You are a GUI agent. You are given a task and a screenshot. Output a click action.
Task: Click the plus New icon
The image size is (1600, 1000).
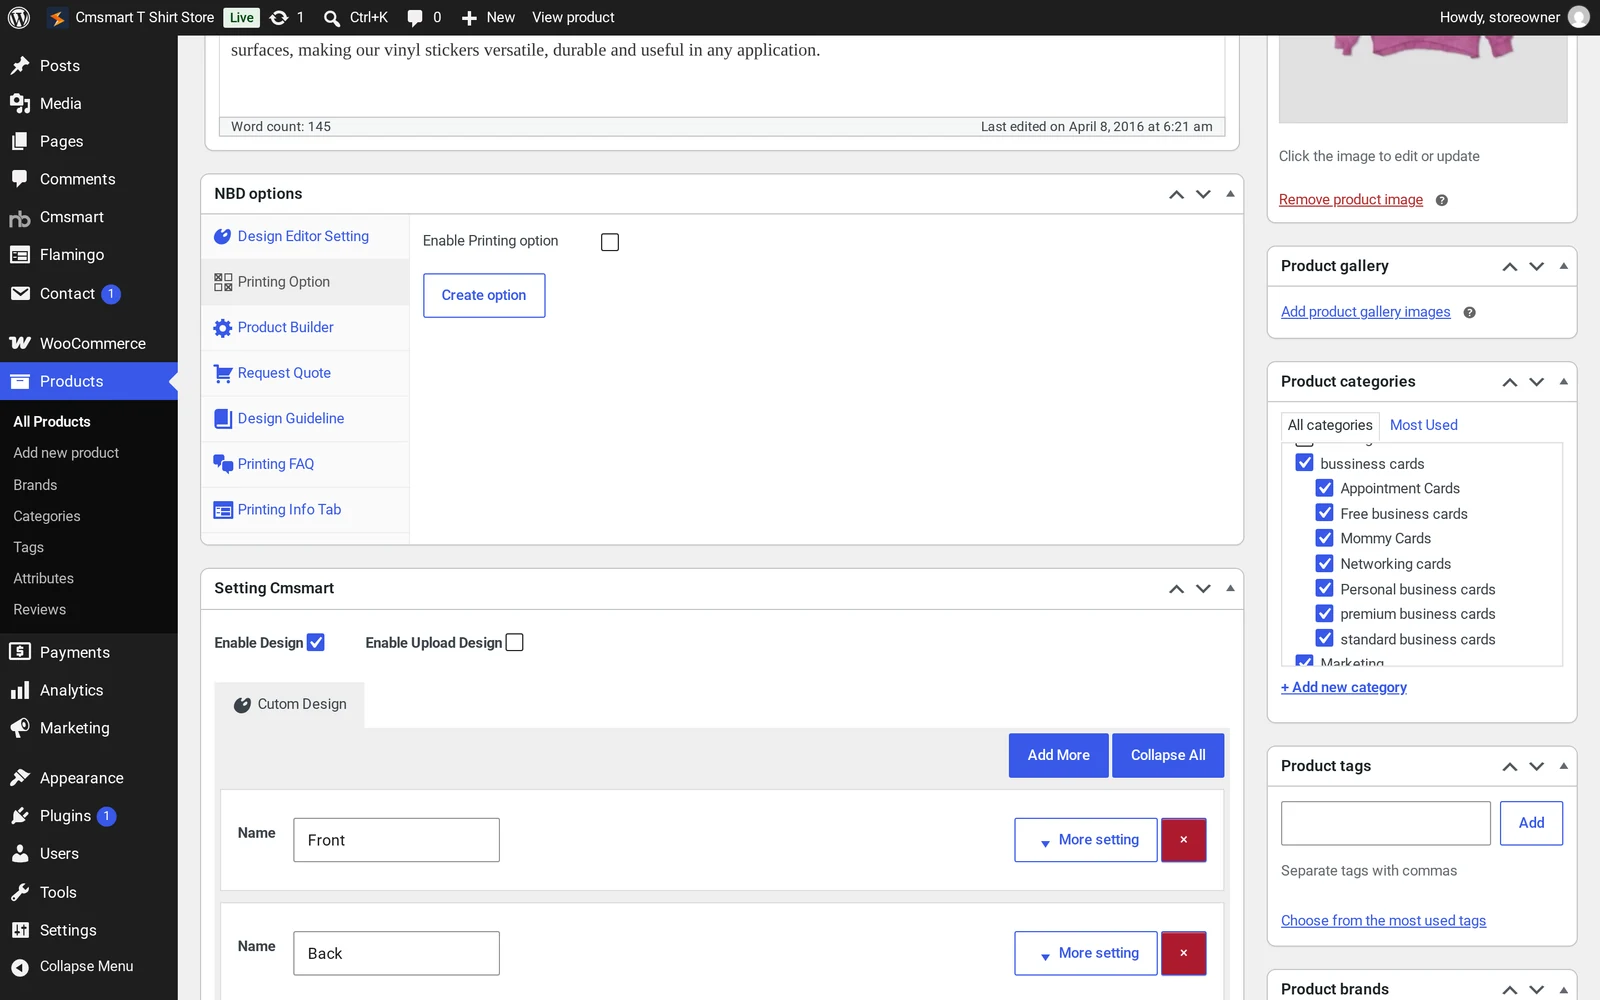click(x=469, y=18)
